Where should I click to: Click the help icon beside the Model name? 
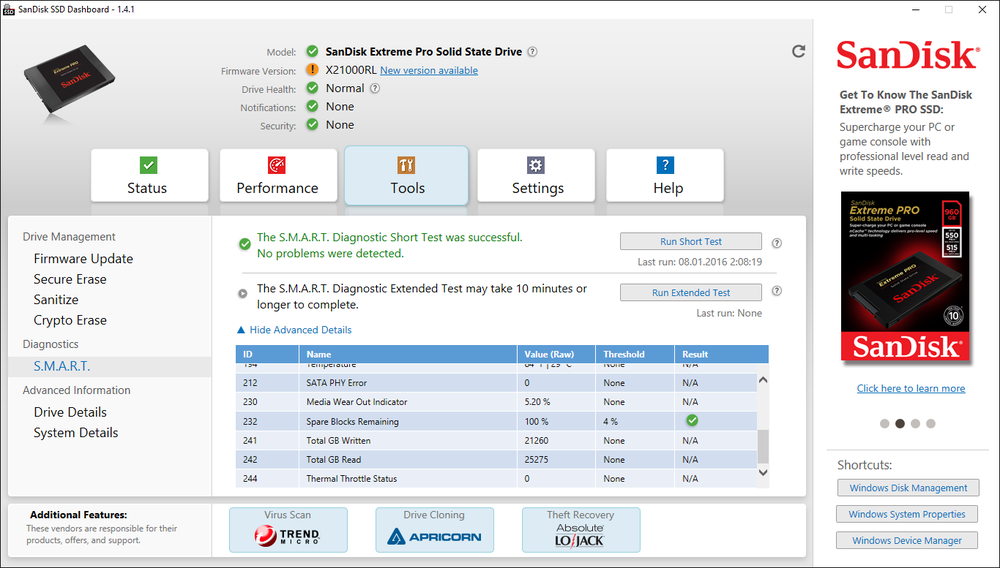(533, 52)
